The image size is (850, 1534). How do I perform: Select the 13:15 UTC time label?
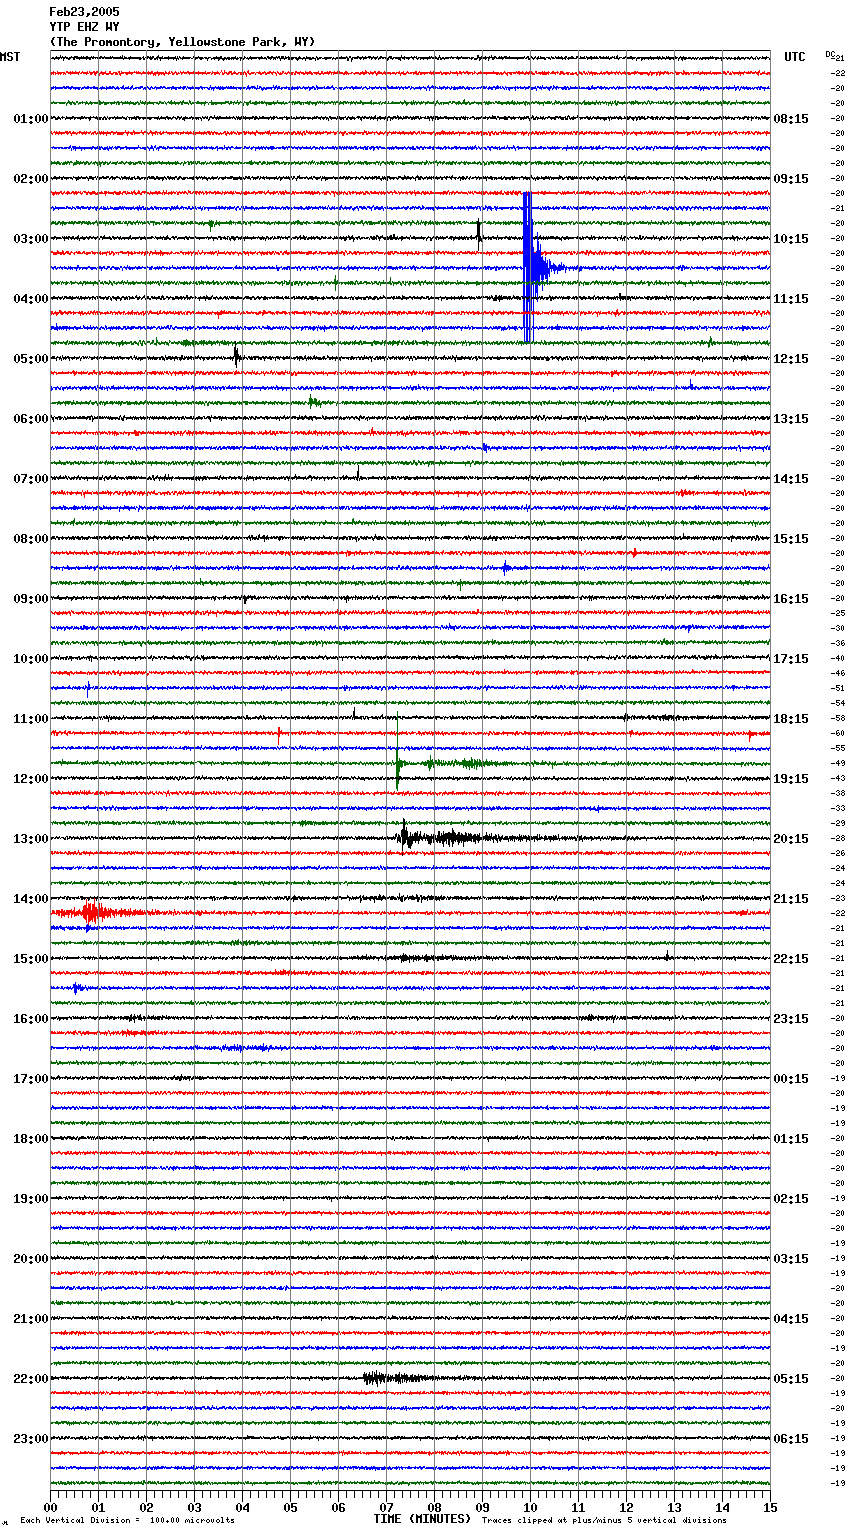coord(791,419)
